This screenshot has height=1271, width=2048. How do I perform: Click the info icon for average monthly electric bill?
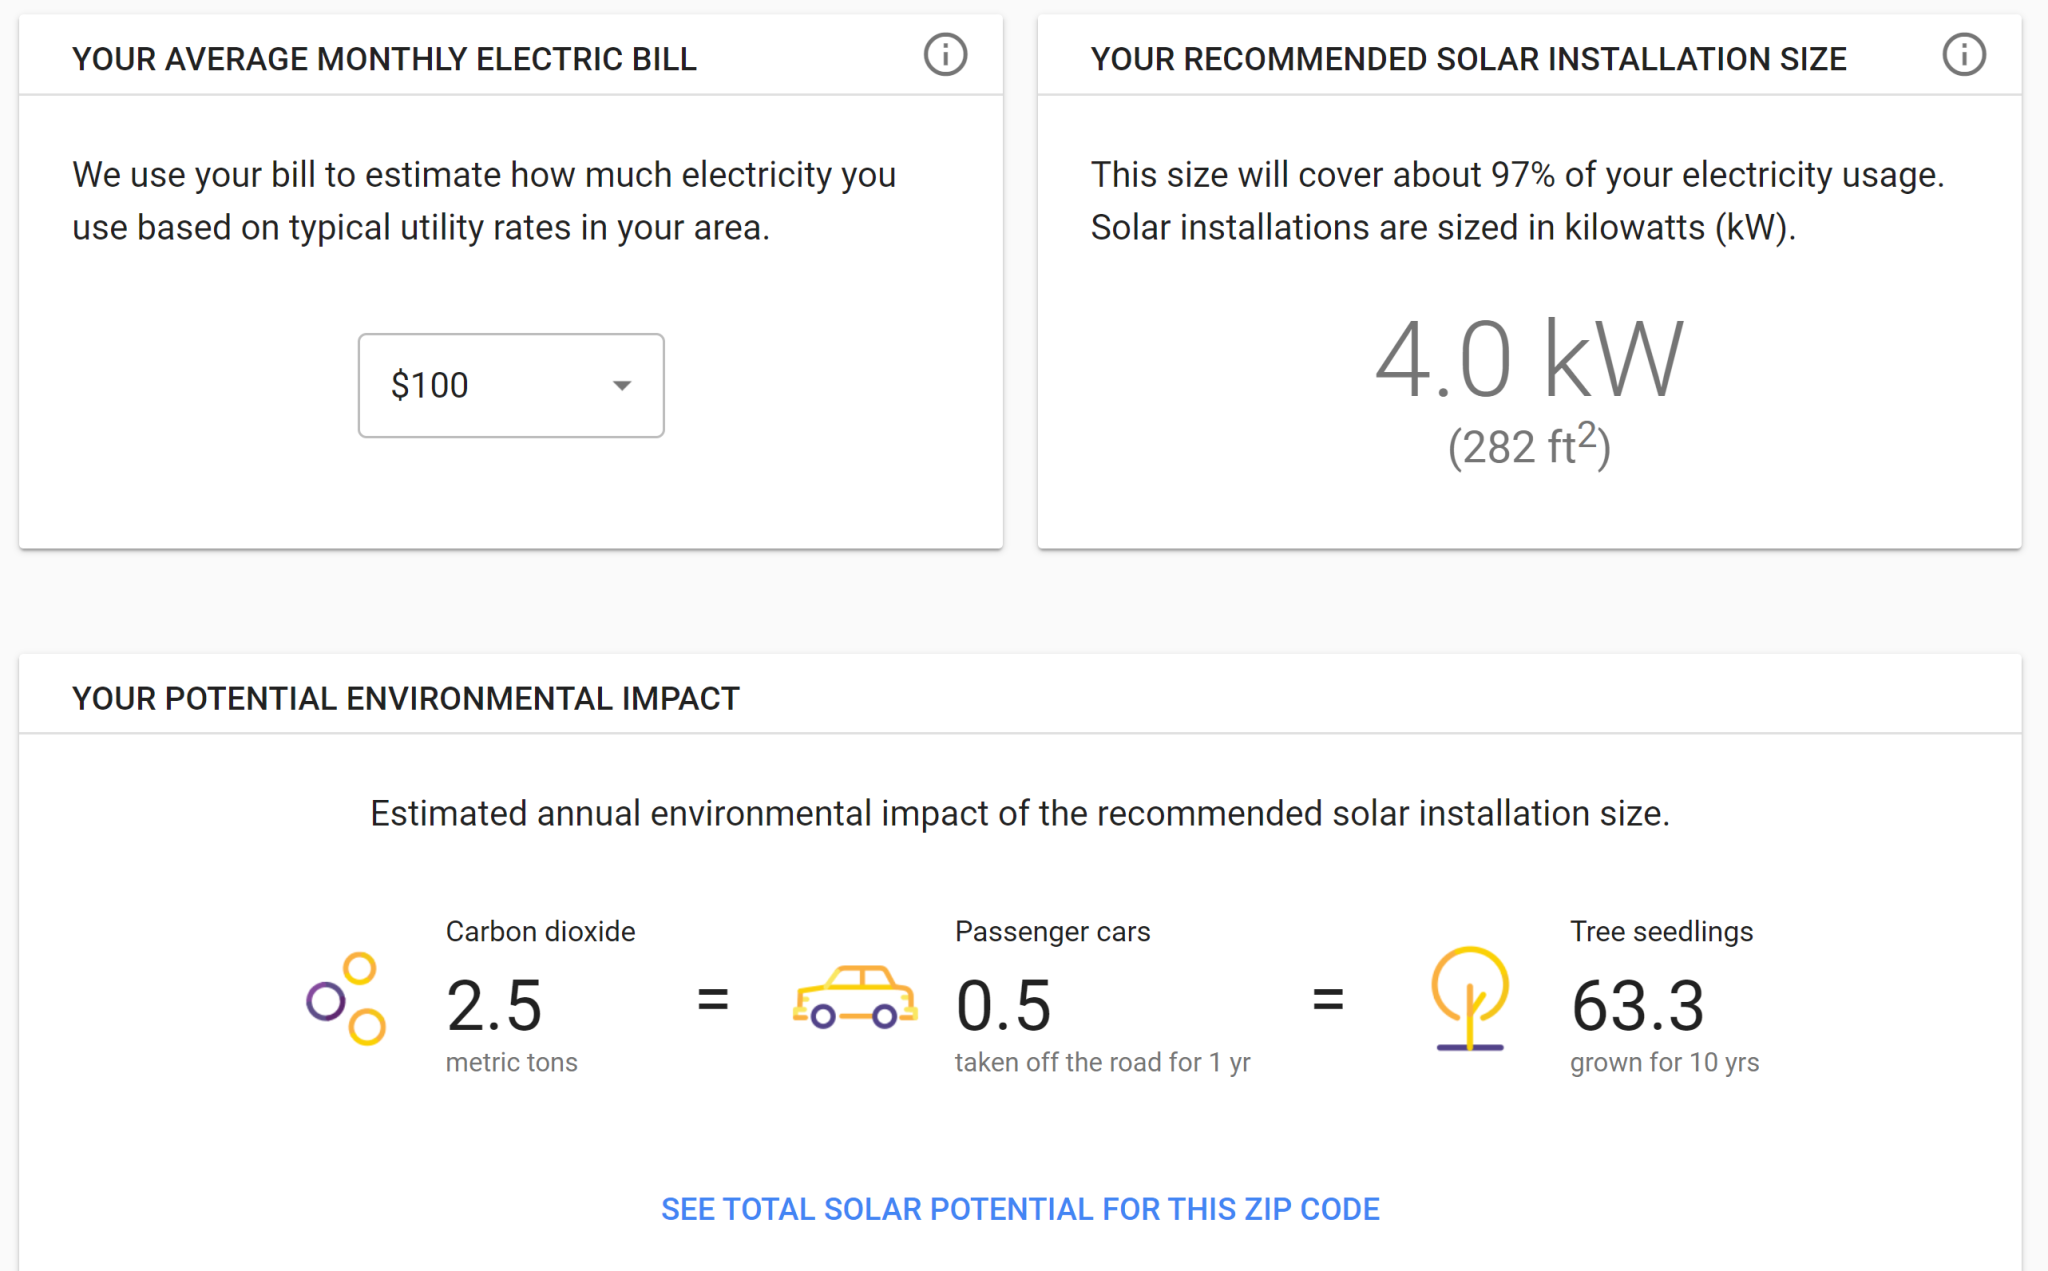point(945,55)
